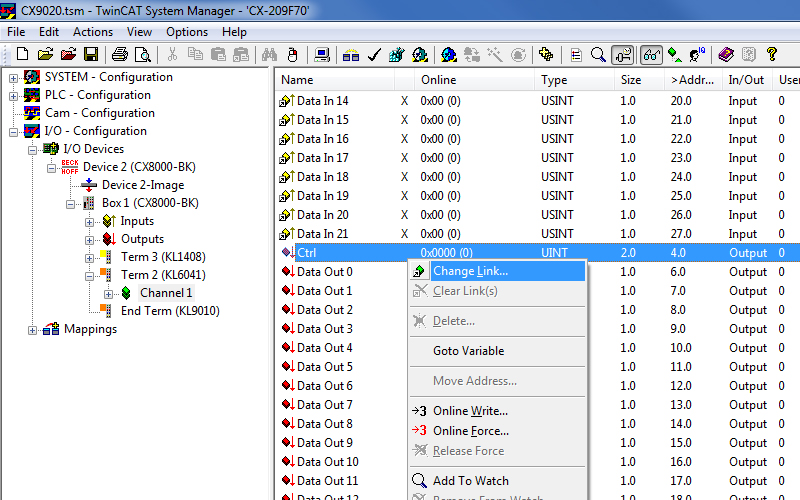The image size is (800, 500).
Task: Expand the Inputs tree node
Action: point(89,222)
